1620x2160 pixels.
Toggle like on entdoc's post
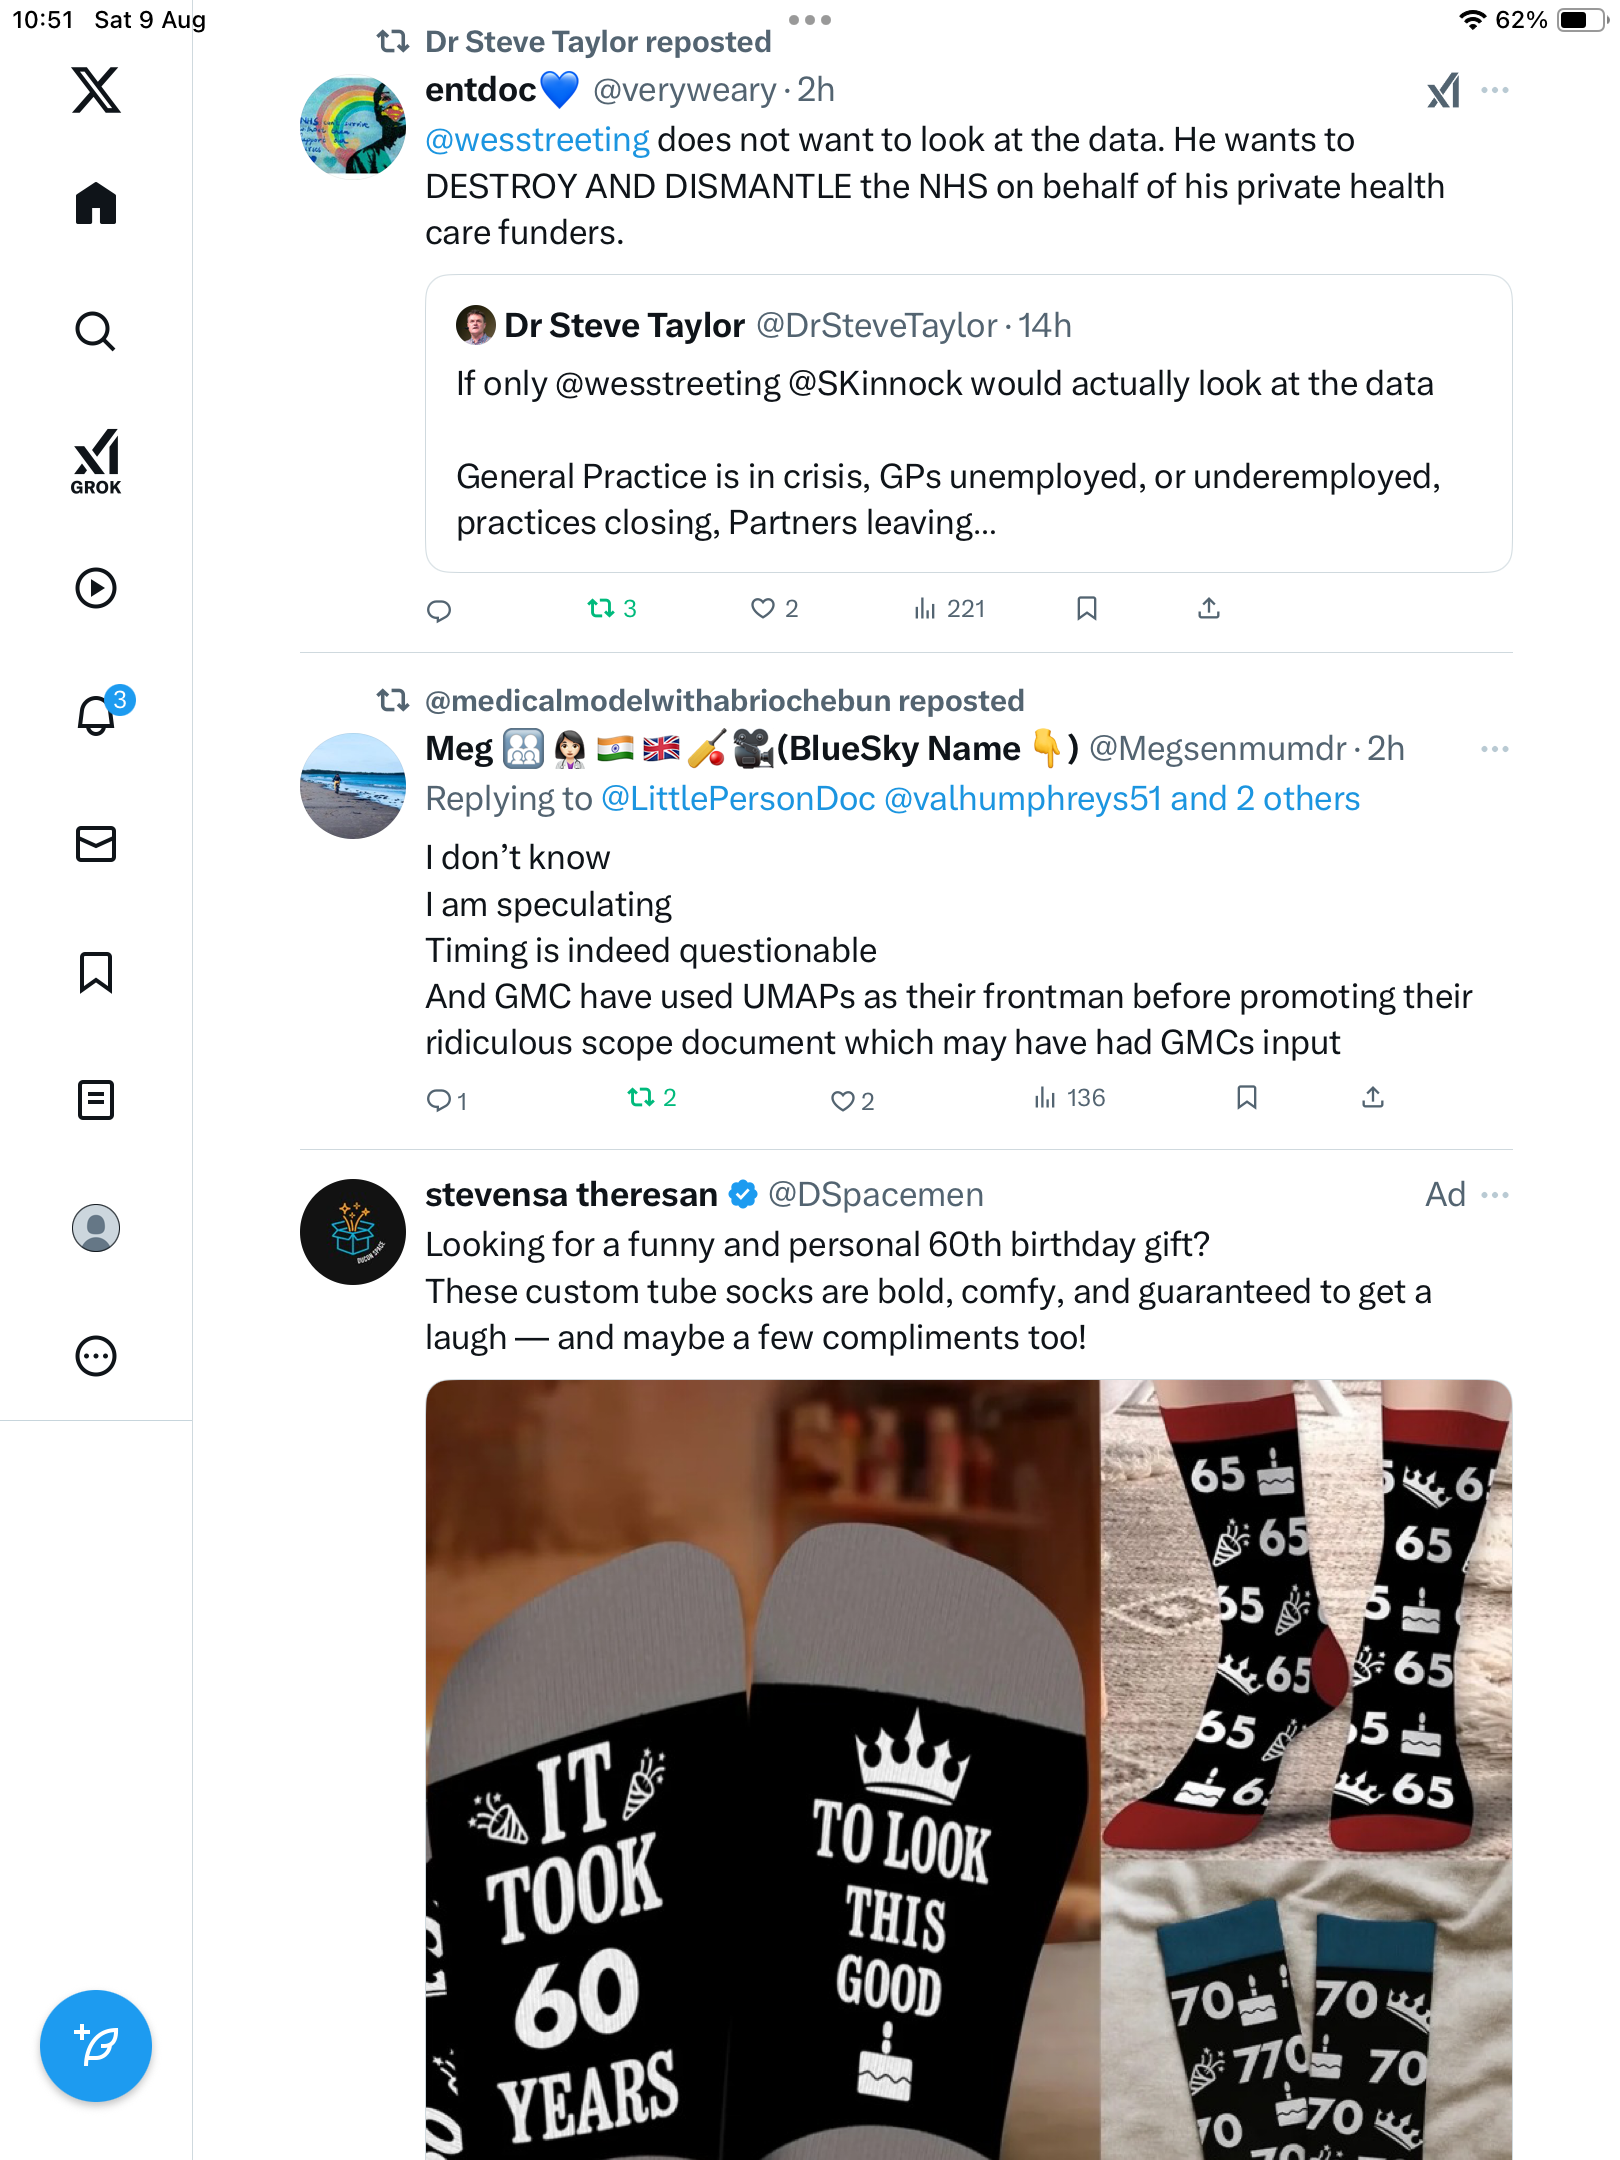coord(763,608)
